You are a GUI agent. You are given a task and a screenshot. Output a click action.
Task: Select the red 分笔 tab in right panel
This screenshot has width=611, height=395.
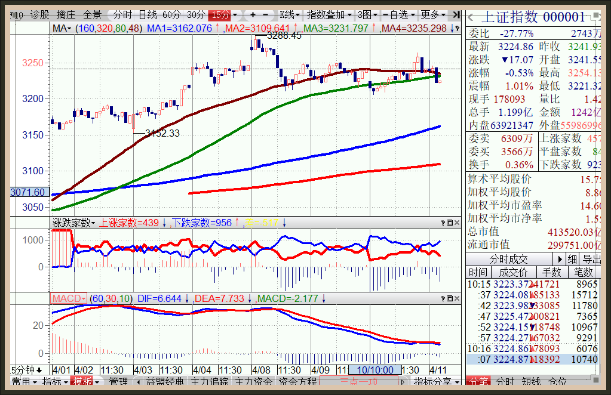(478, 381)
